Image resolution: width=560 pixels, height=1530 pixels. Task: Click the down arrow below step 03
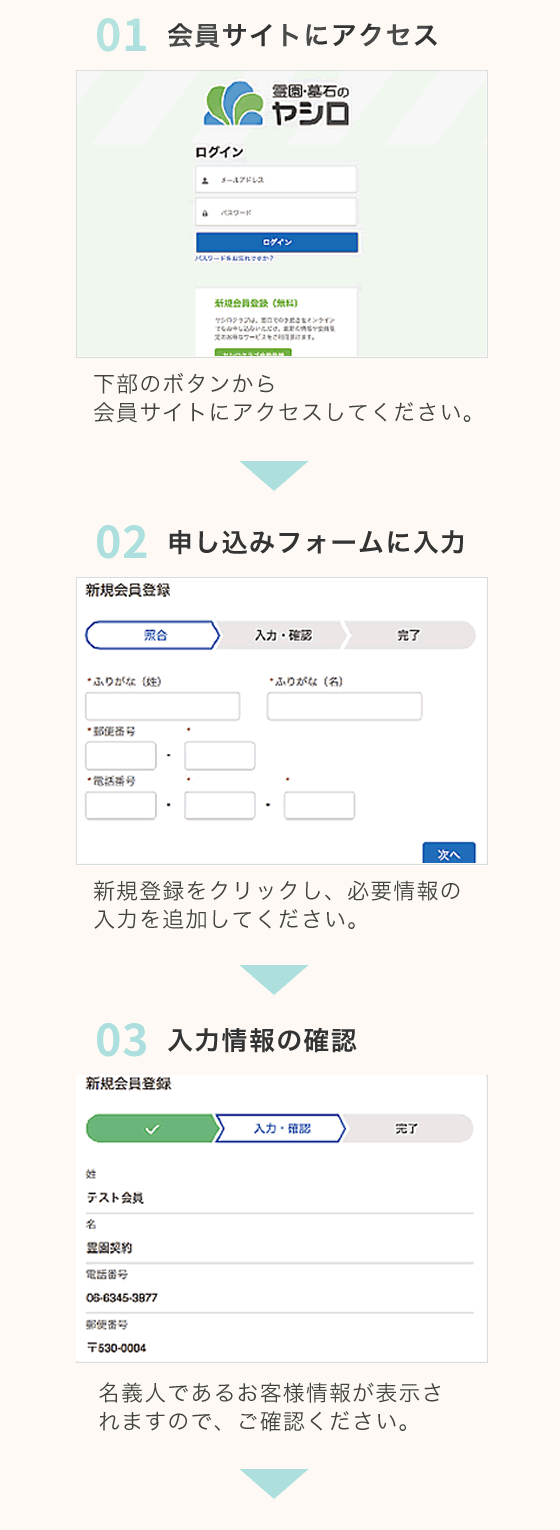pos(274,1483)
